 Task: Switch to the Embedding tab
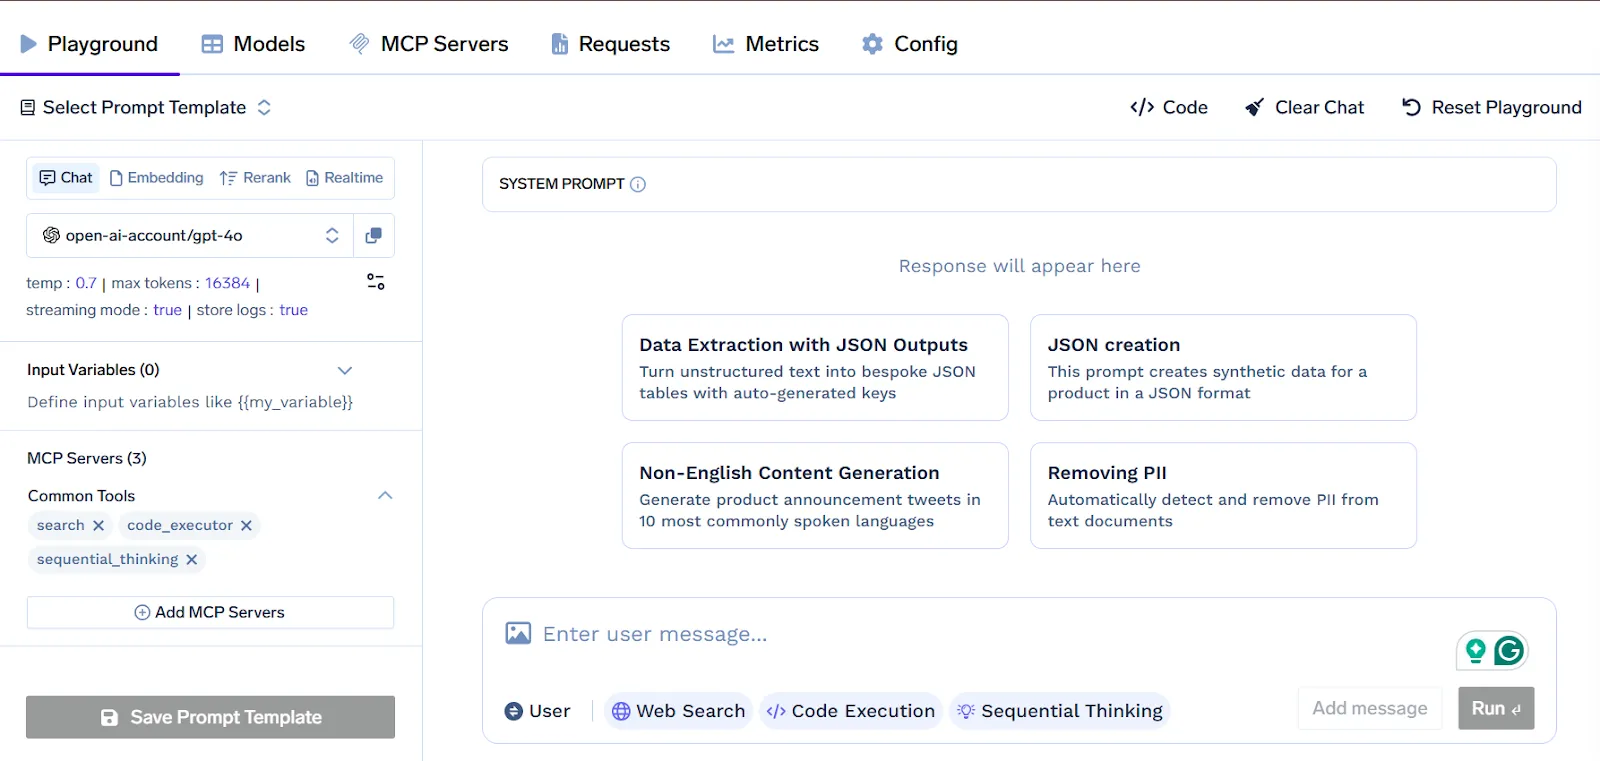[x=157, y=178]
